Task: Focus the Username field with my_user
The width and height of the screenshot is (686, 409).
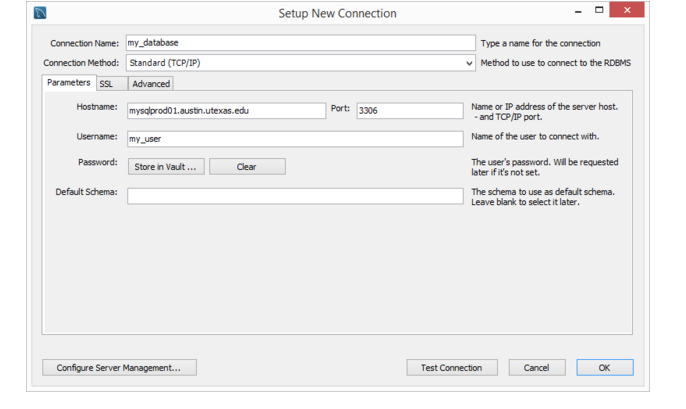Action: pyautogui.click(x=295, y=139)
